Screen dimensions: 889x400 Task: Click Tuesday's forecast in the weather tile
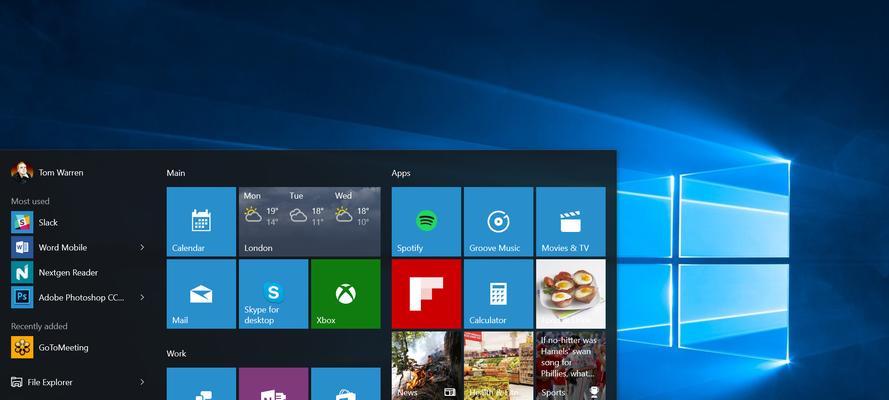pos(307,210)
